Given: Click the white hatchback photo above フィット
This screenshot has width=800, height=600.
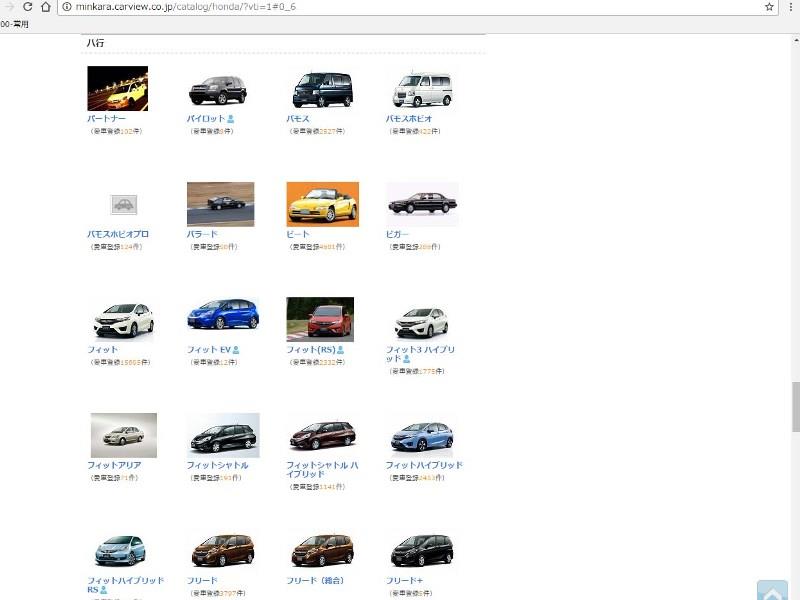Looking at the screenshot, I should 123,320.
